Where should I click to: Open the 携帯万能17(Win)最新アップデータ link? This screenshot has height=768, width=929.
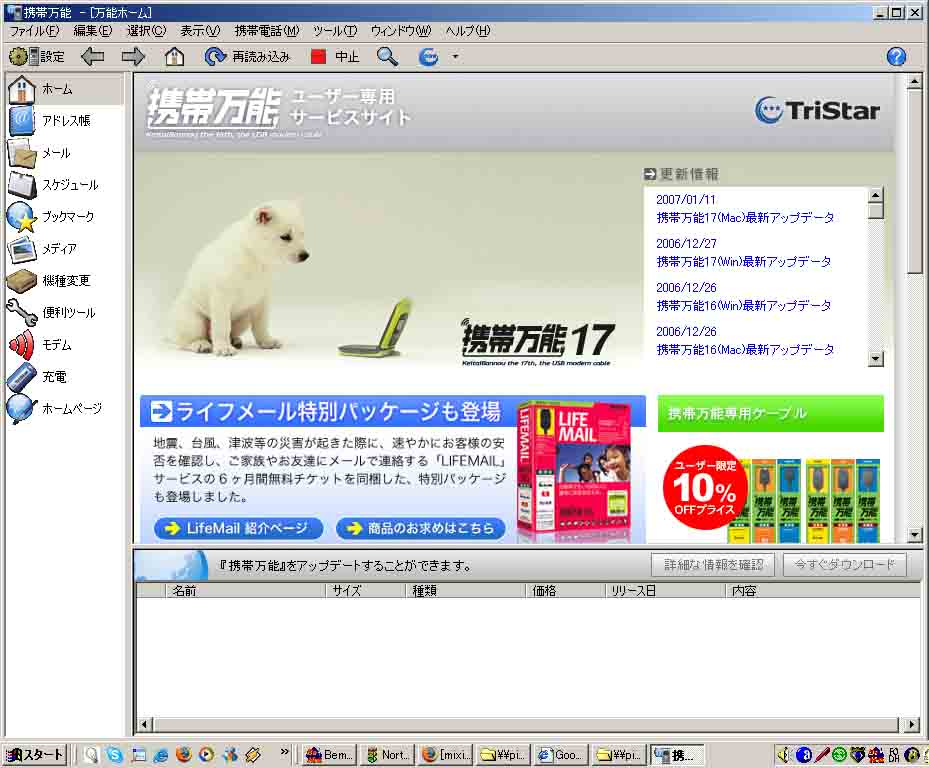point(744,262)
